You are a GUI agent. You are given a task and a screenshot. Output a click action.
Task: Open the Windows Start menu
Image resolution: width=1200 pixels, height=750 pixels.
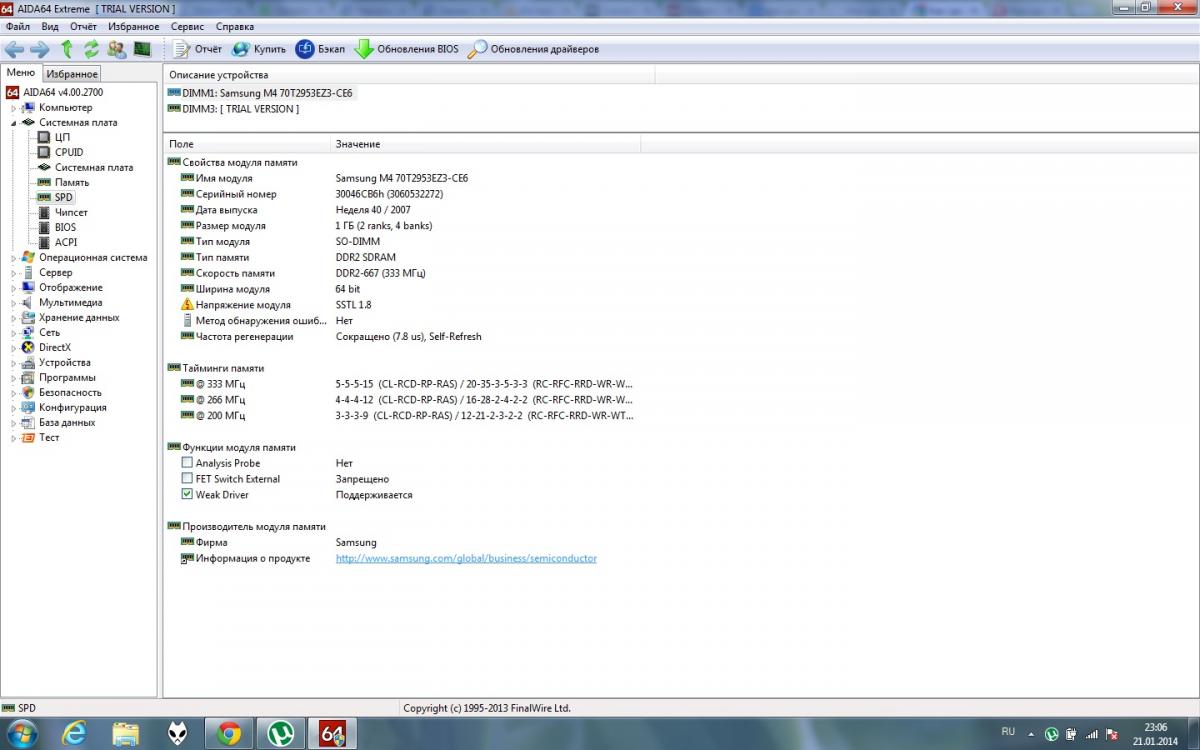coord(22,734)
